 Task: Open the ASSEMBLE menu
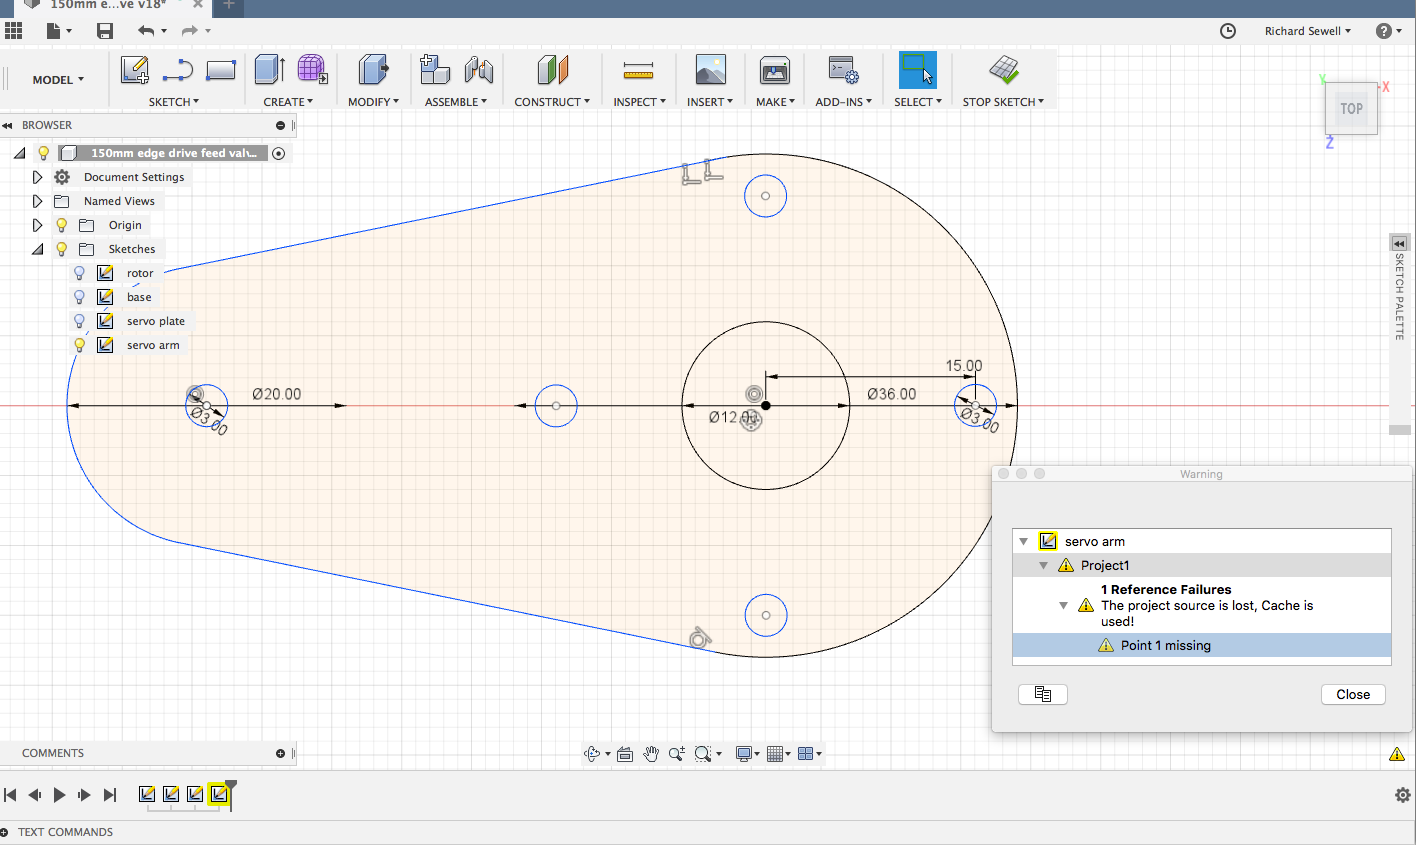pyautogui.click(x=455, y=102)
